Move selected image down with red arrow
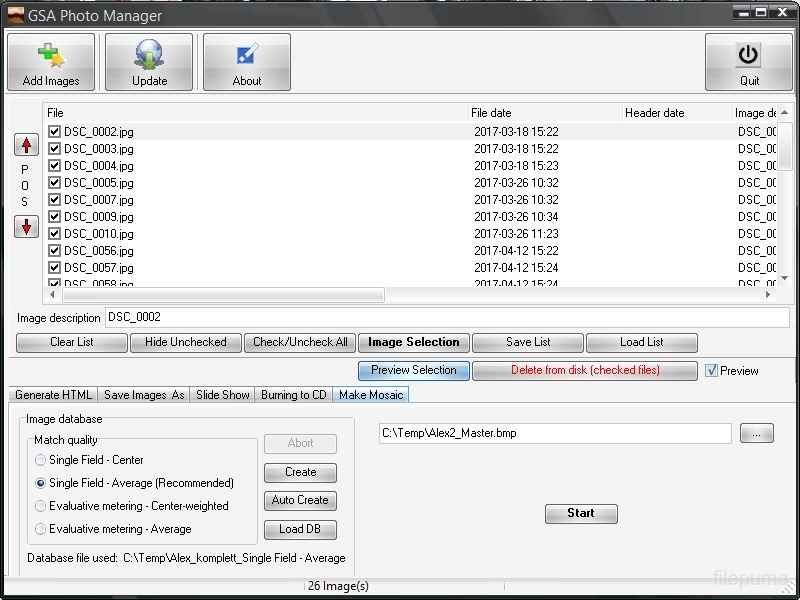 [26, 227]
